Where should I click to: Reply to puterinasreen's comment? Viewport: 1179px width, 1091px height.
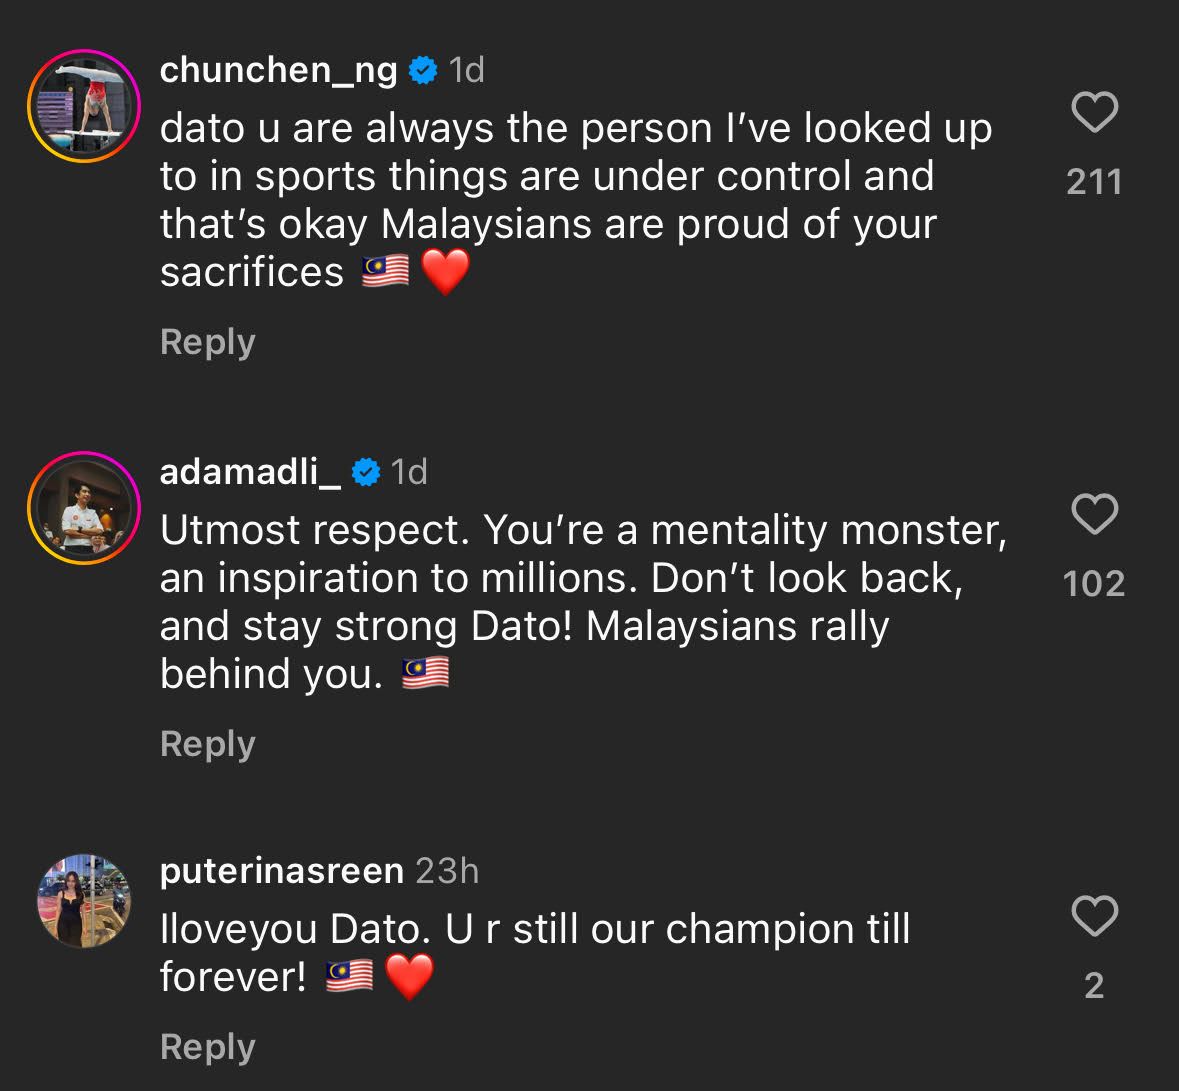click(x=208, y=1047)
